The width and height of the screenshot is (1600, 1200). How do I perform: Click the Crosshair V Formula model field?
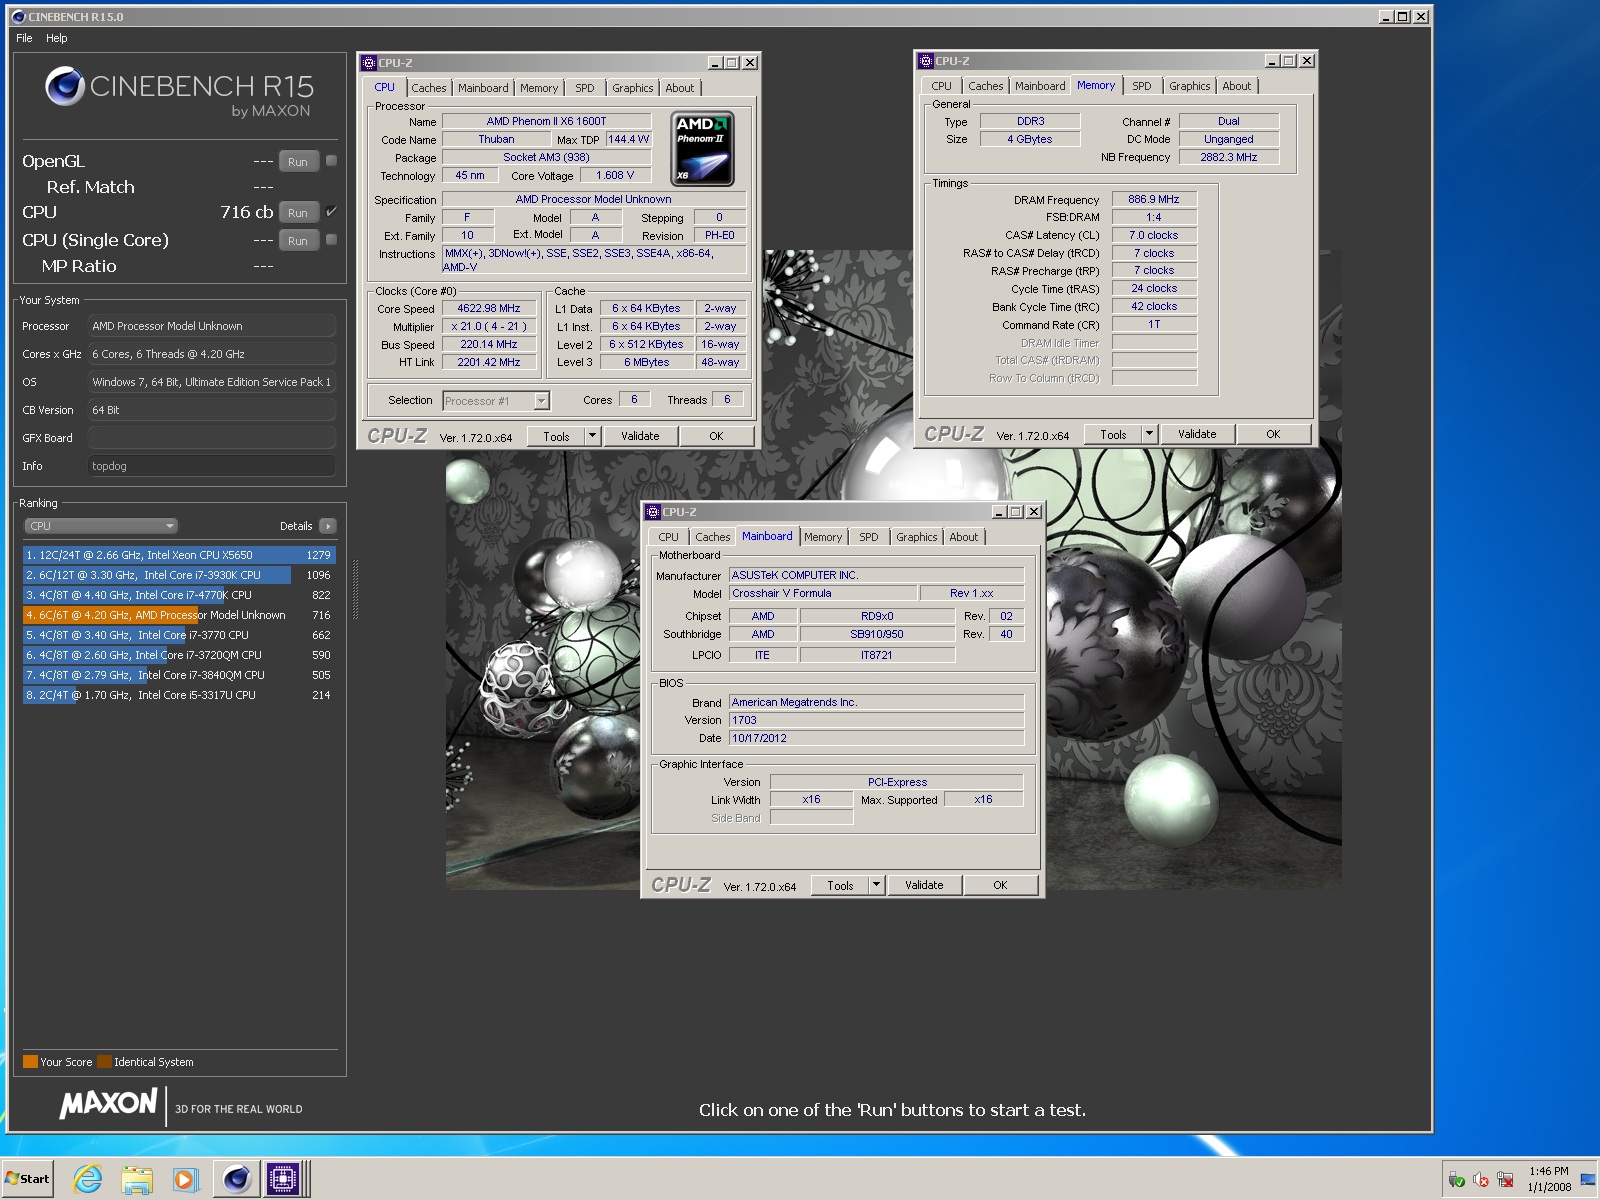coord(822,593)
